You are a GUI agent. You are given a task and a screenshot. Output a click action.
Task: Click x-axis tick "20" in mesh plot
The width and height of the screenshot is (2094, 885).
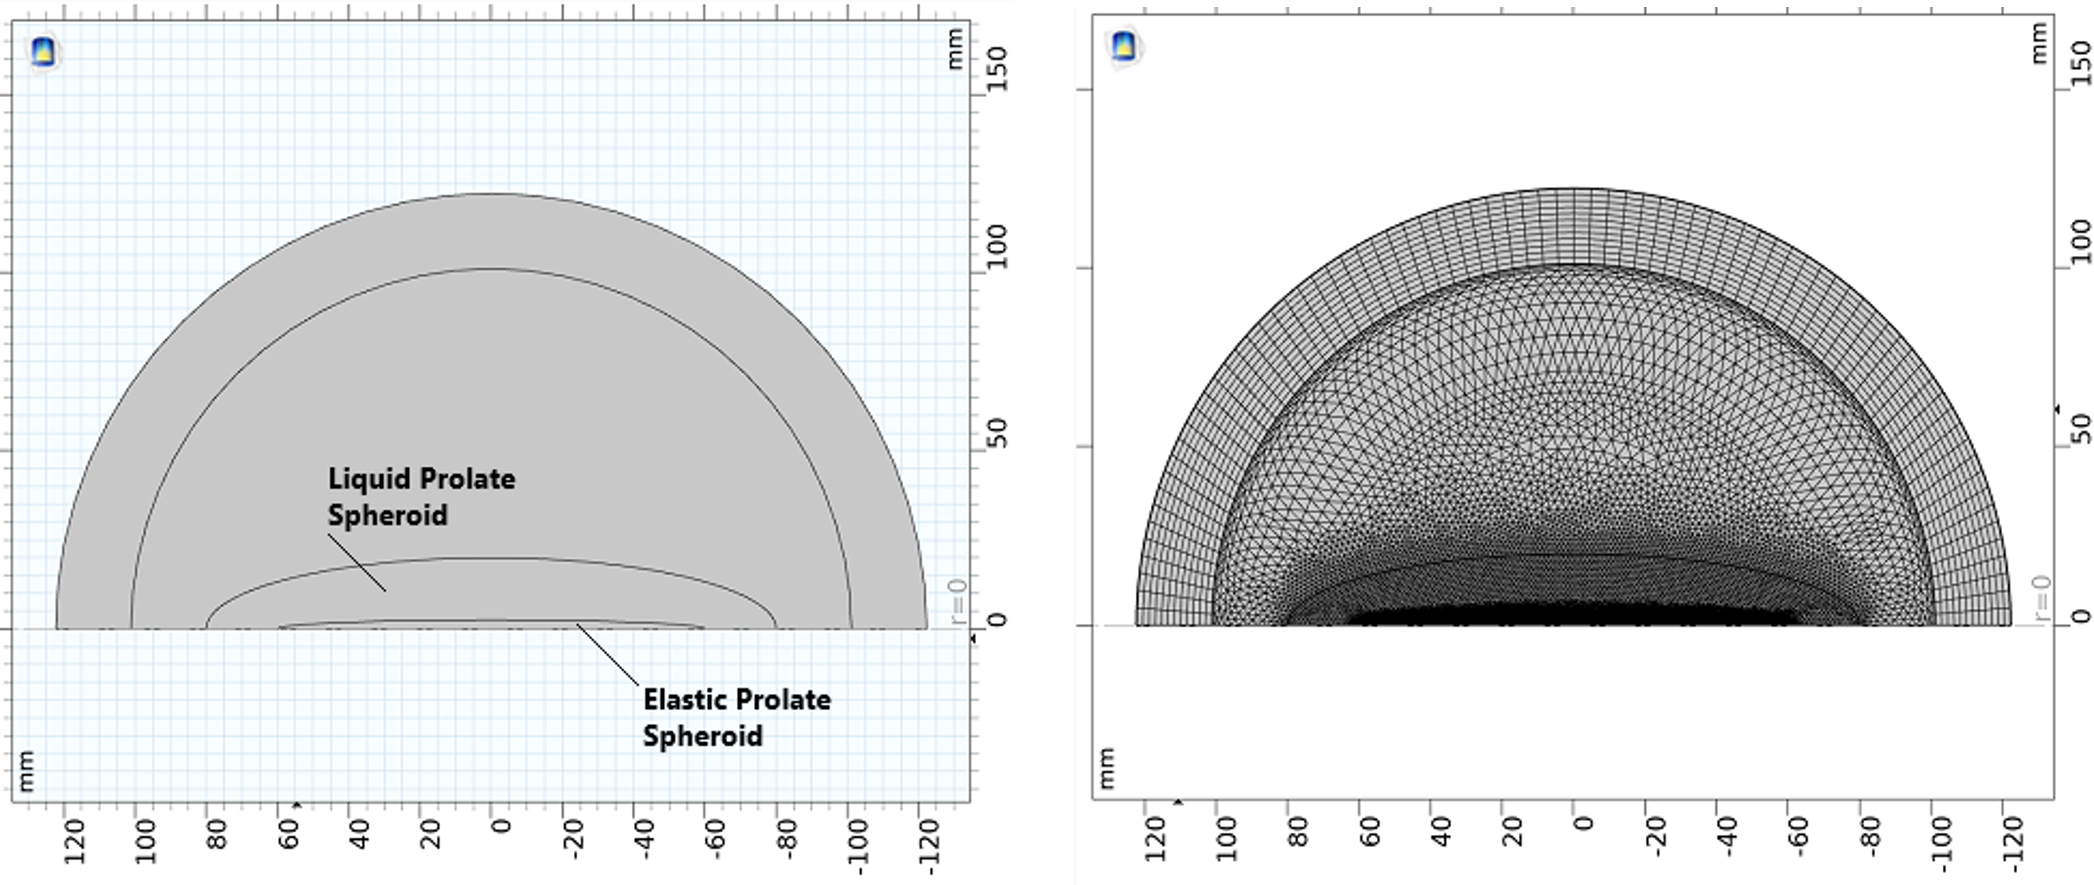(x=1513, y=832)
